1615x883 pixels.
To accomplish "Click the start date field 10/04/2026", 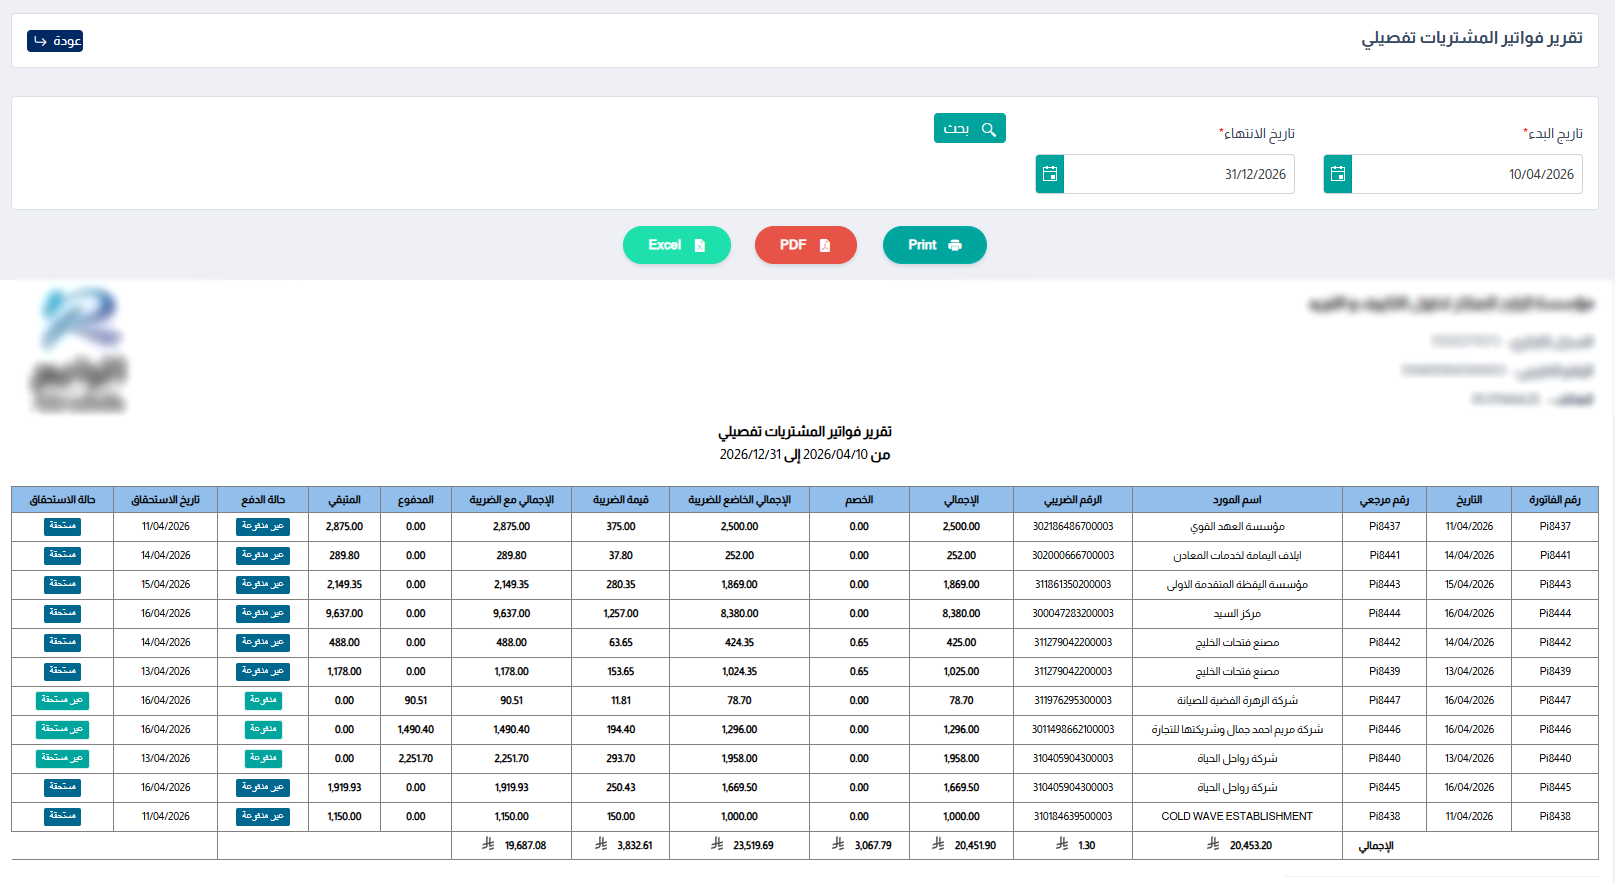I will (1467, 174).
